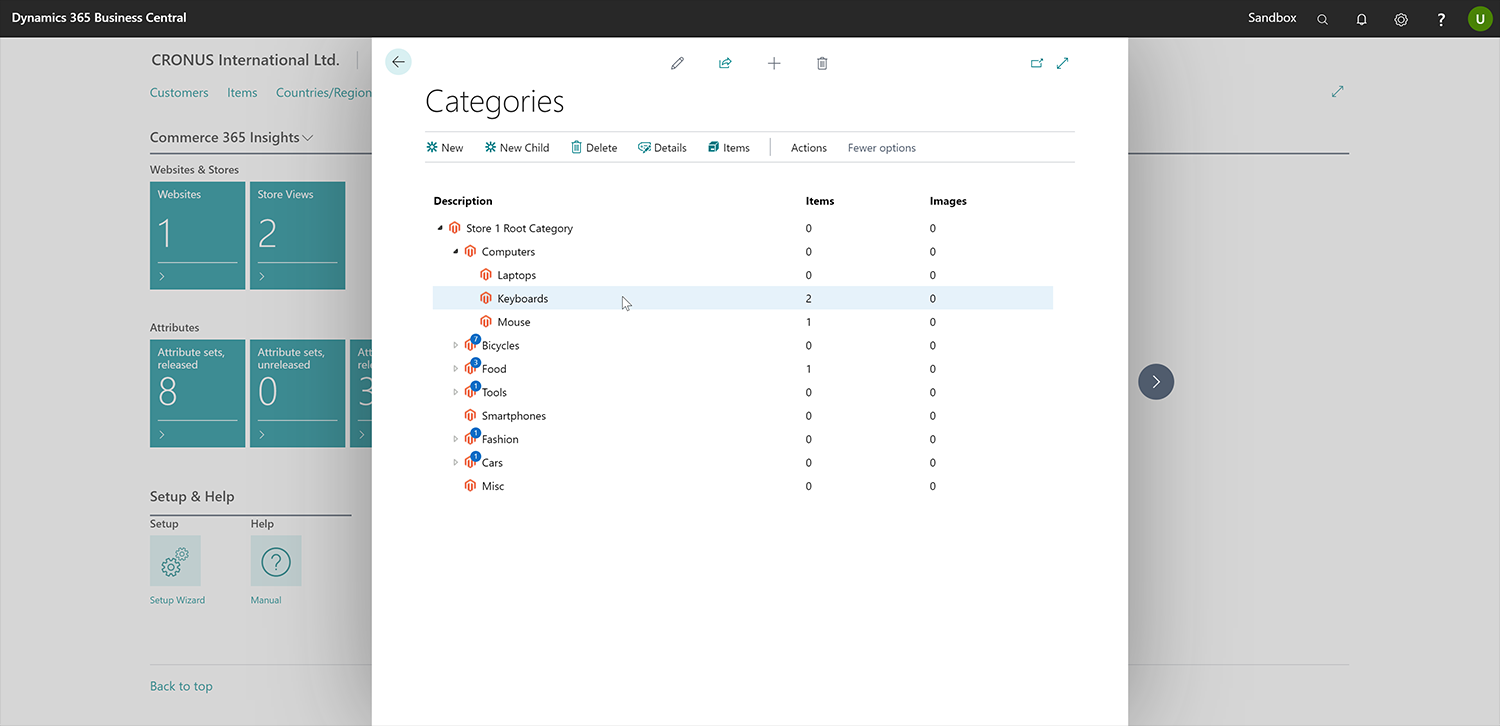Open search magnifier in top bar
Image resolution: width=1500 pixels, height=726 pixels.
[1322, 19]
